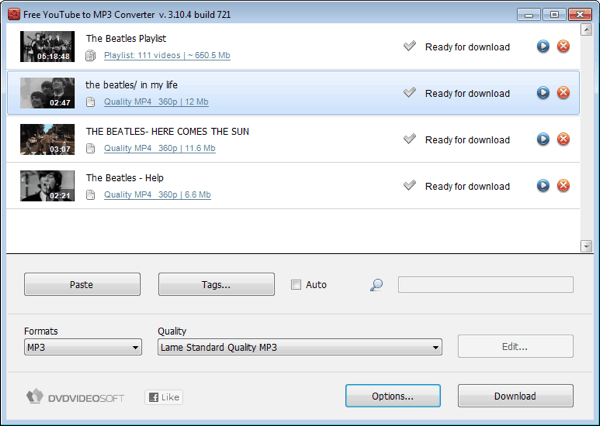Viewport: 600px width, 426px height.
Task: Play 'HERE COMES THE SUN' item
Action: pos(543,139)
